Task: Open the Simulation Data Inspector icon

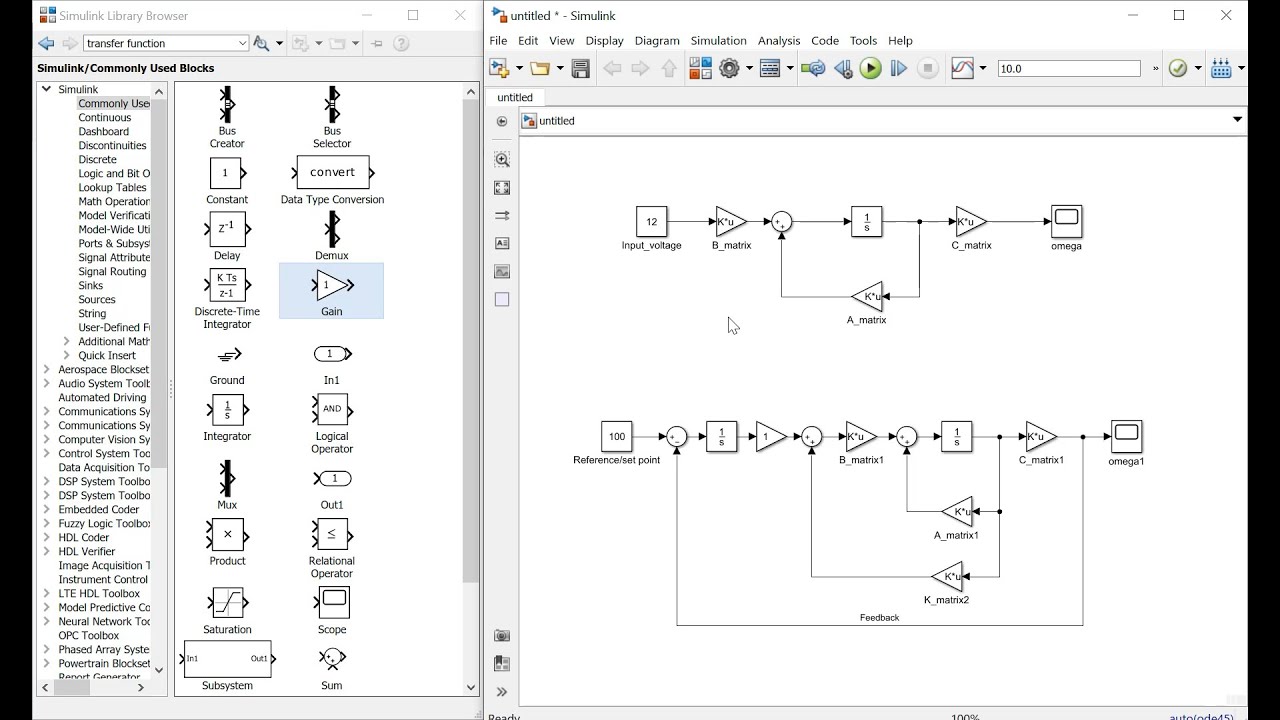Action: 962,68
